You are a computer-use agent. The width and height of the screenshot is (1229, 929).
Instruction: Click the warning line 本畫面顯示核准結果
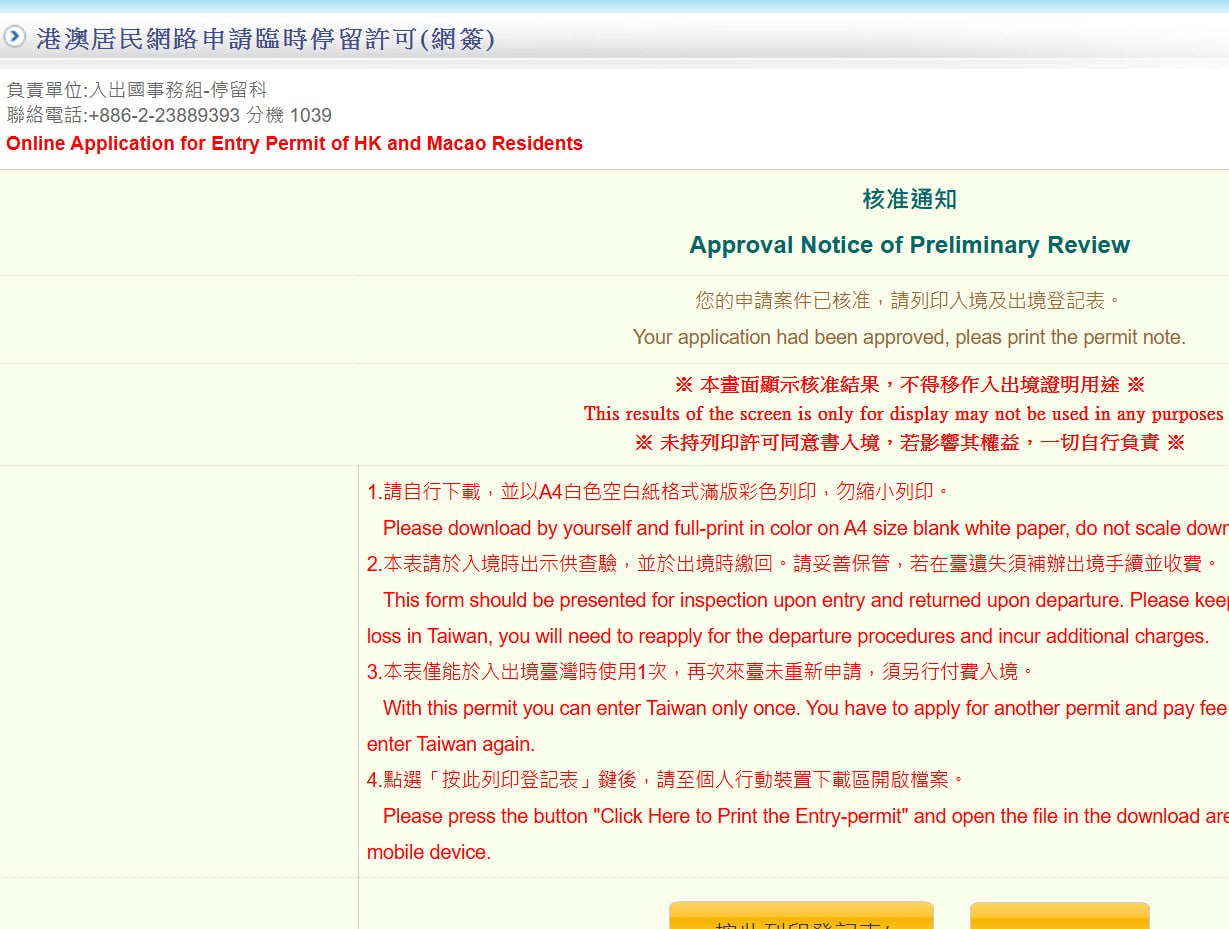909,385
